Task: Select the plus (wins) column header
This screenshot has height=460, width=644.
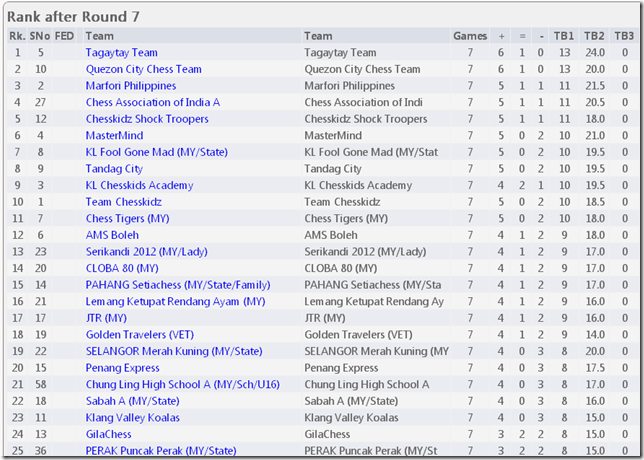Action: (501, 36)
